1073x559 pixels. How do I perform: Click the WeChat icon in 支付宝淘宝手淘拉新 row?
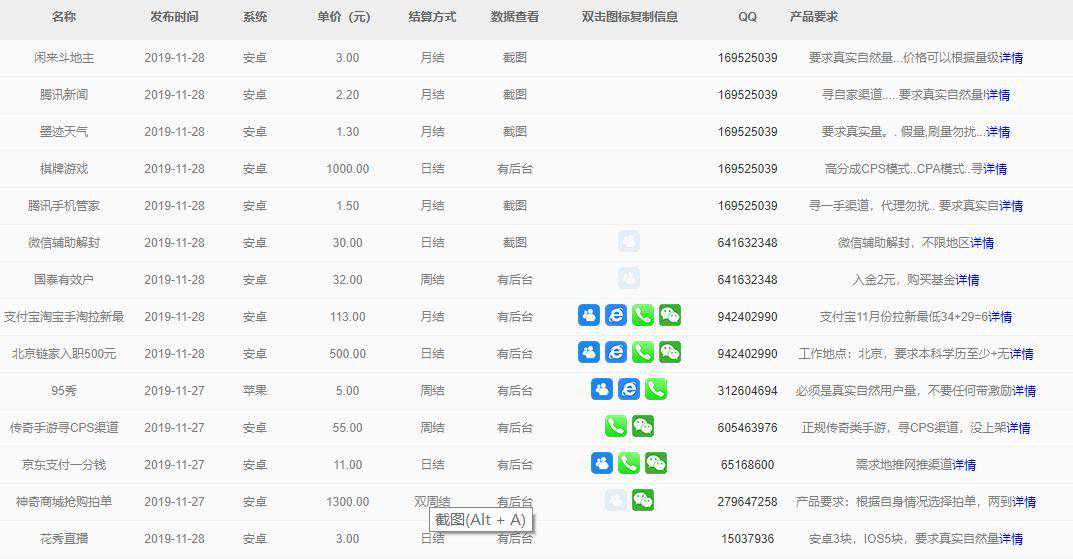pos(670,316)
